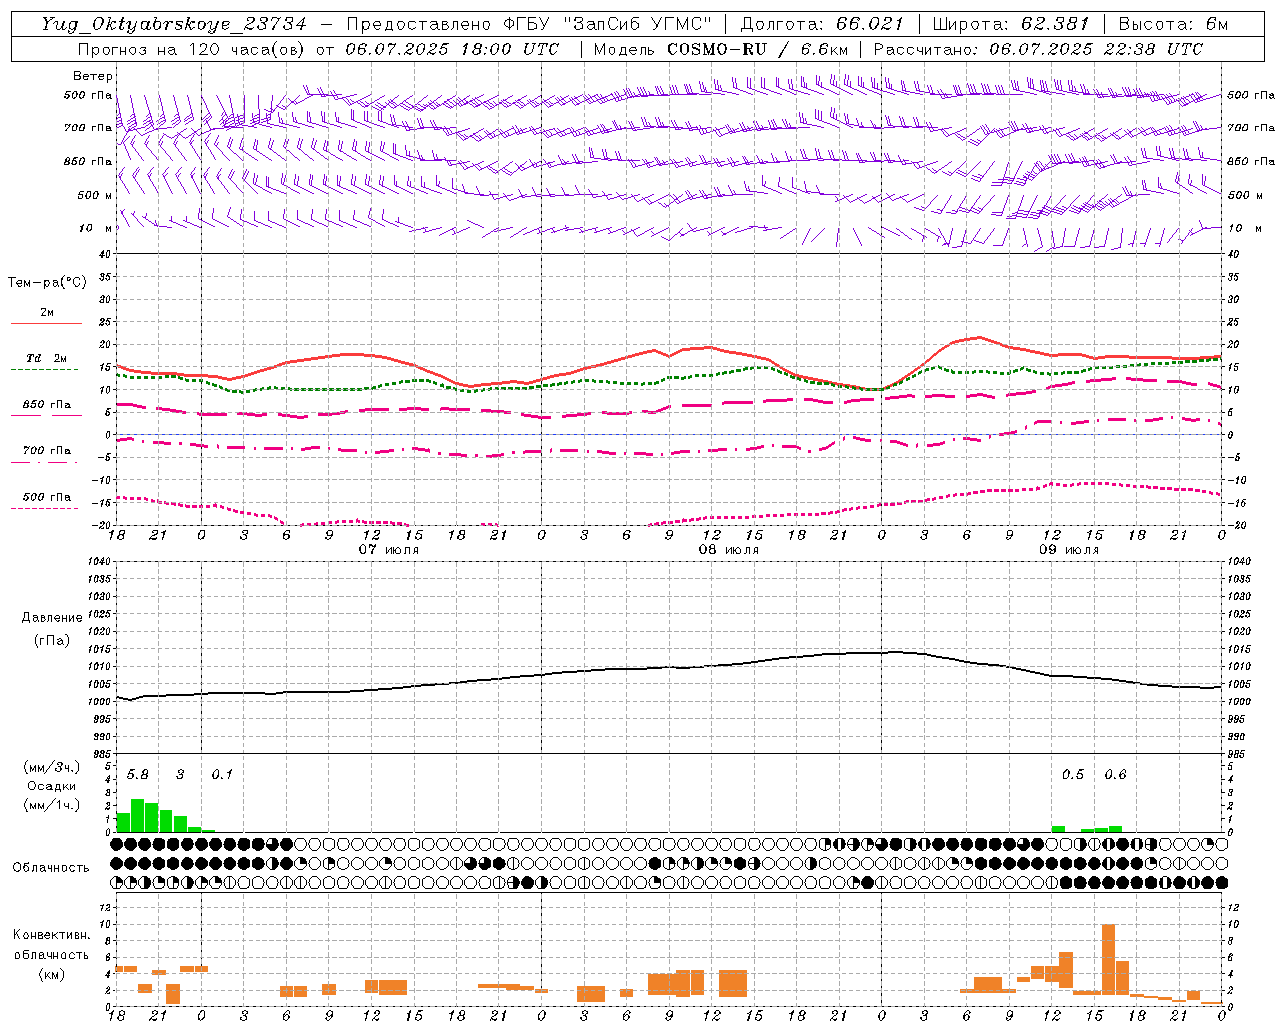Select the forecast start time 06.07.2025 18:00 UTC
The image size is (1280, 1024).
coord(452,49)
